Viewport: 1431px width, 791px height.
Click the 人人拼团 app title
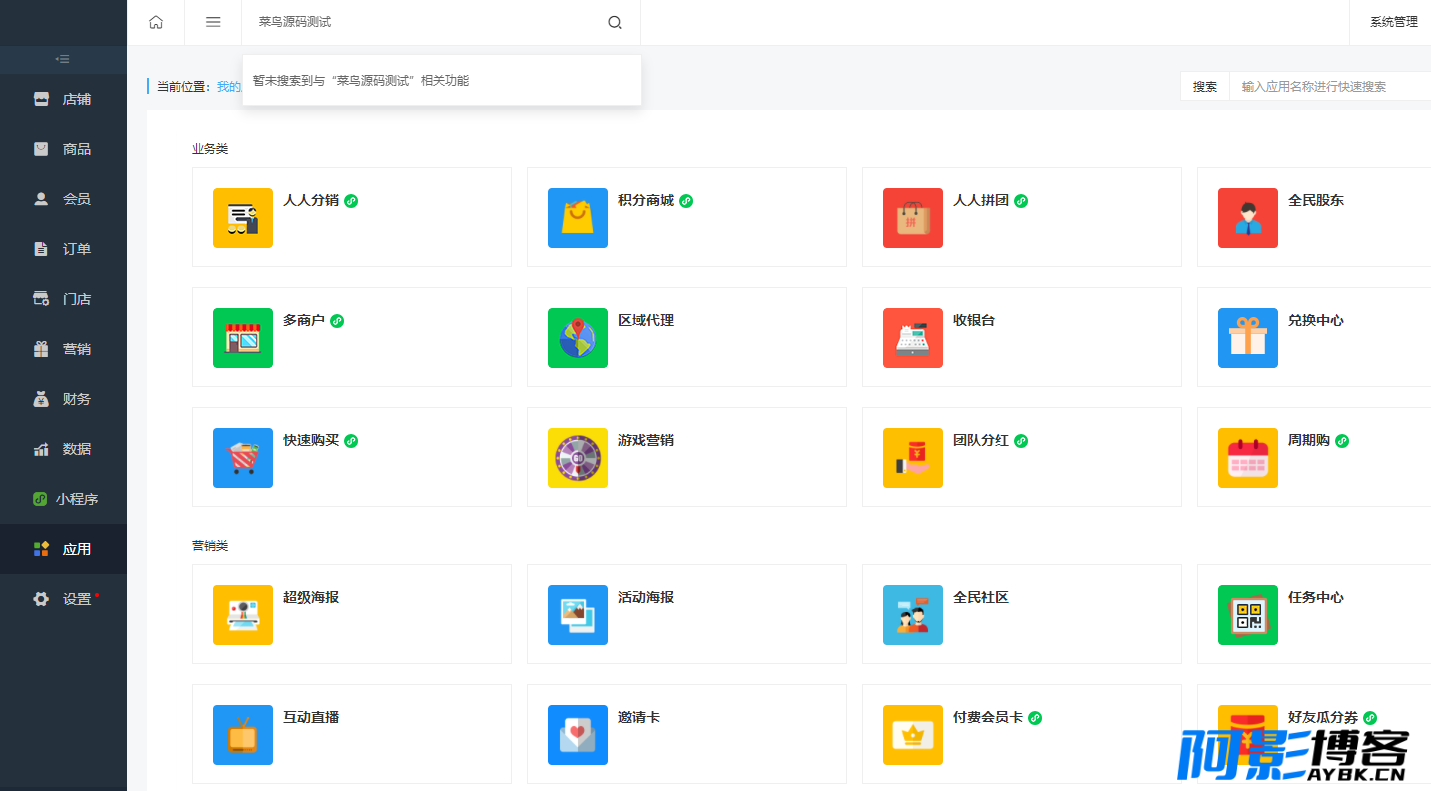click(x=981, y=200)
